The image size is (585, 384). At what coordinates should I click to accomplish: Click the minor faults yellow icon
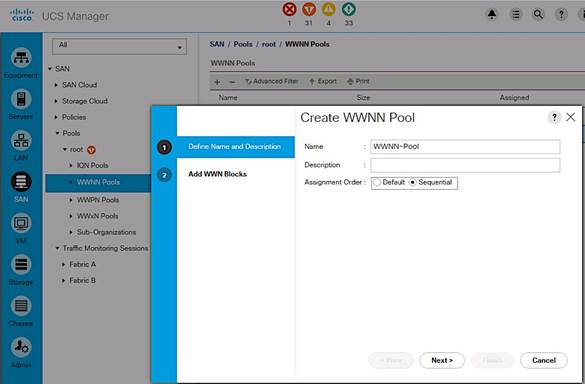pos(329,9)
